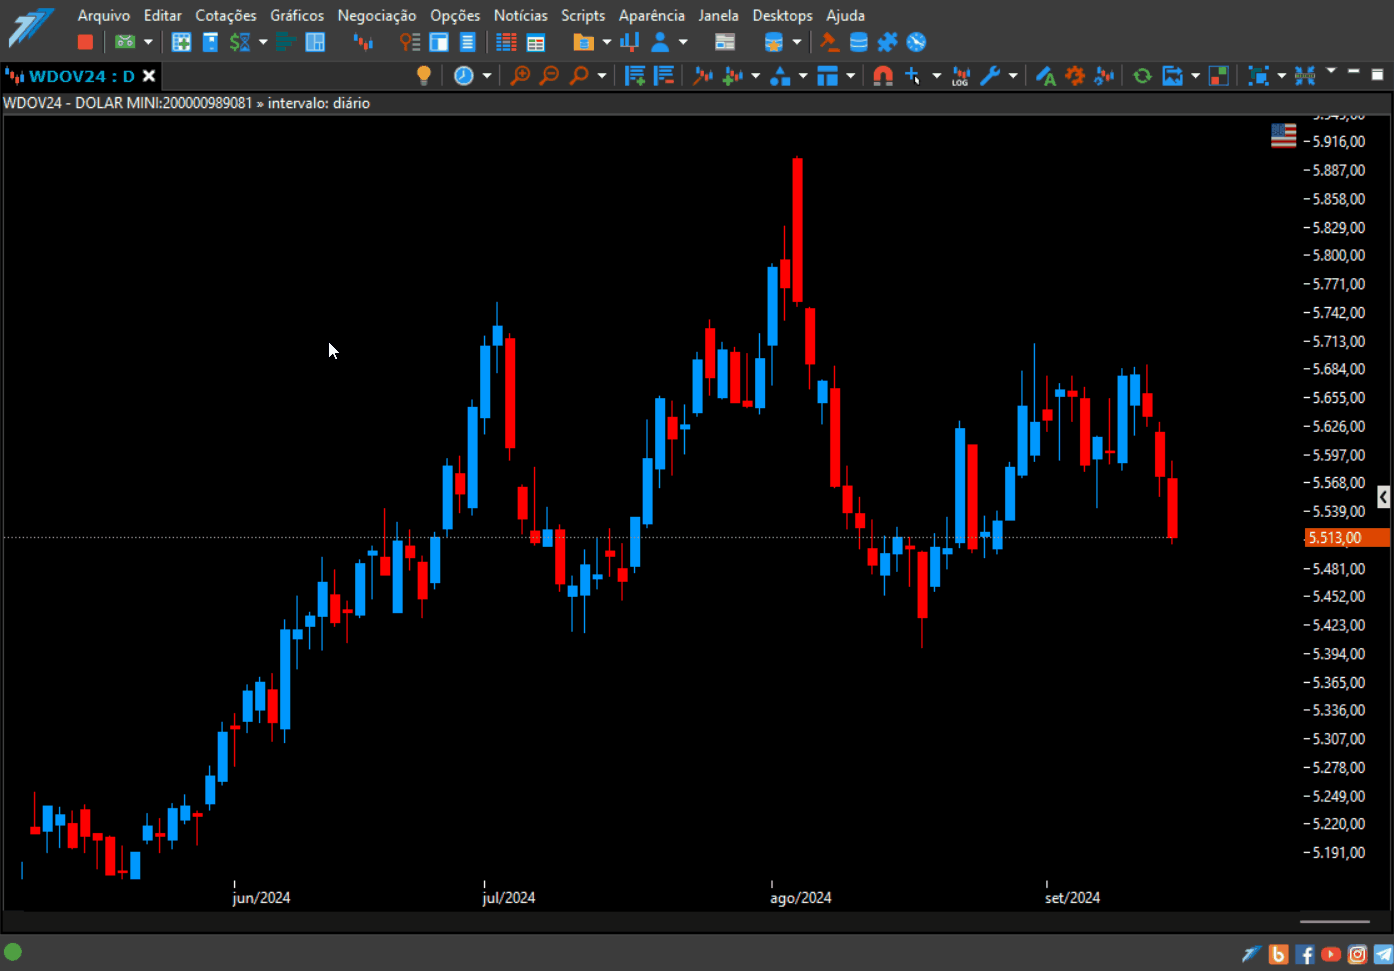Click the yellow lightbulb icon
Image resolution: width=1394 pixels, height=971 pixels.
point(424,76)
